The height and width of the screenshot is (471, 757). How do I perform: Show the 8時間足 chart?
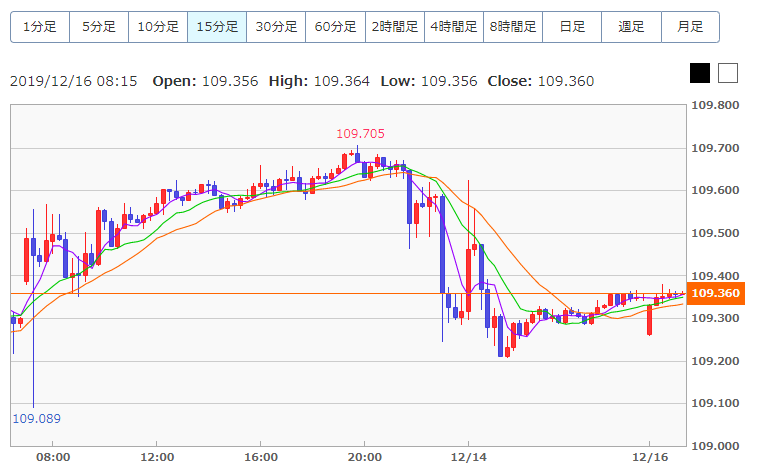(x=513, y=27)
